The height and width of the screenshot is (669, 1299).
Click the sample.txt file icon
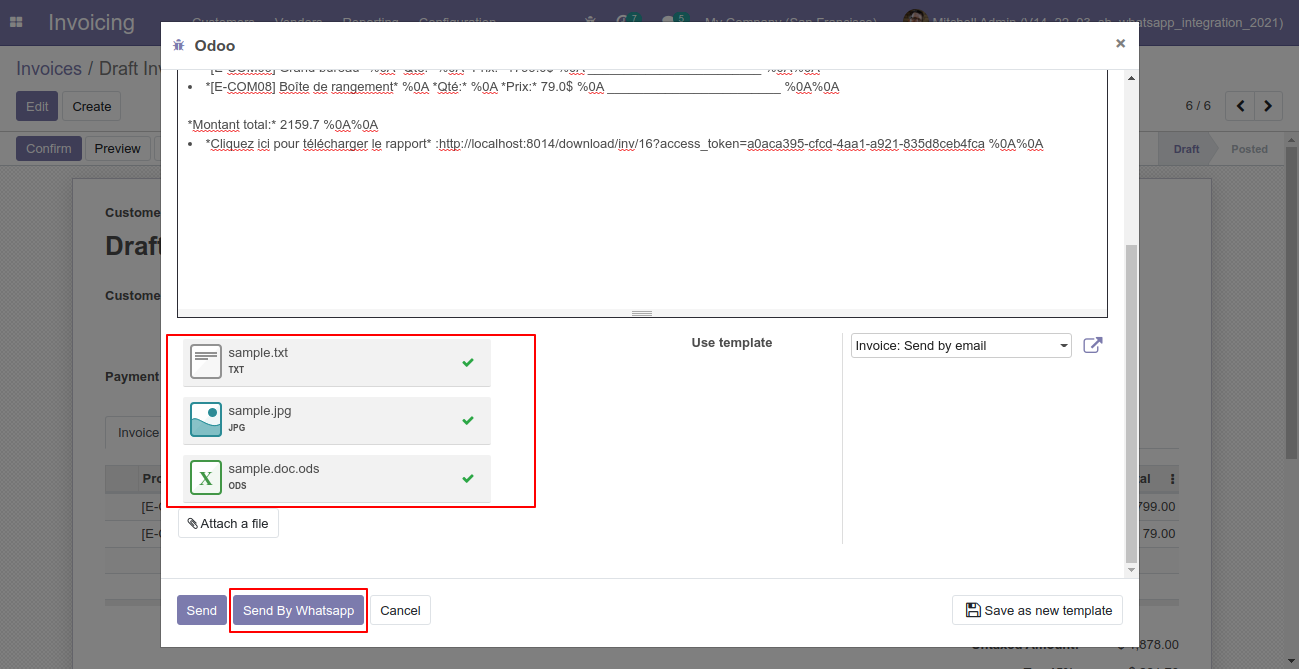point(206,361)
